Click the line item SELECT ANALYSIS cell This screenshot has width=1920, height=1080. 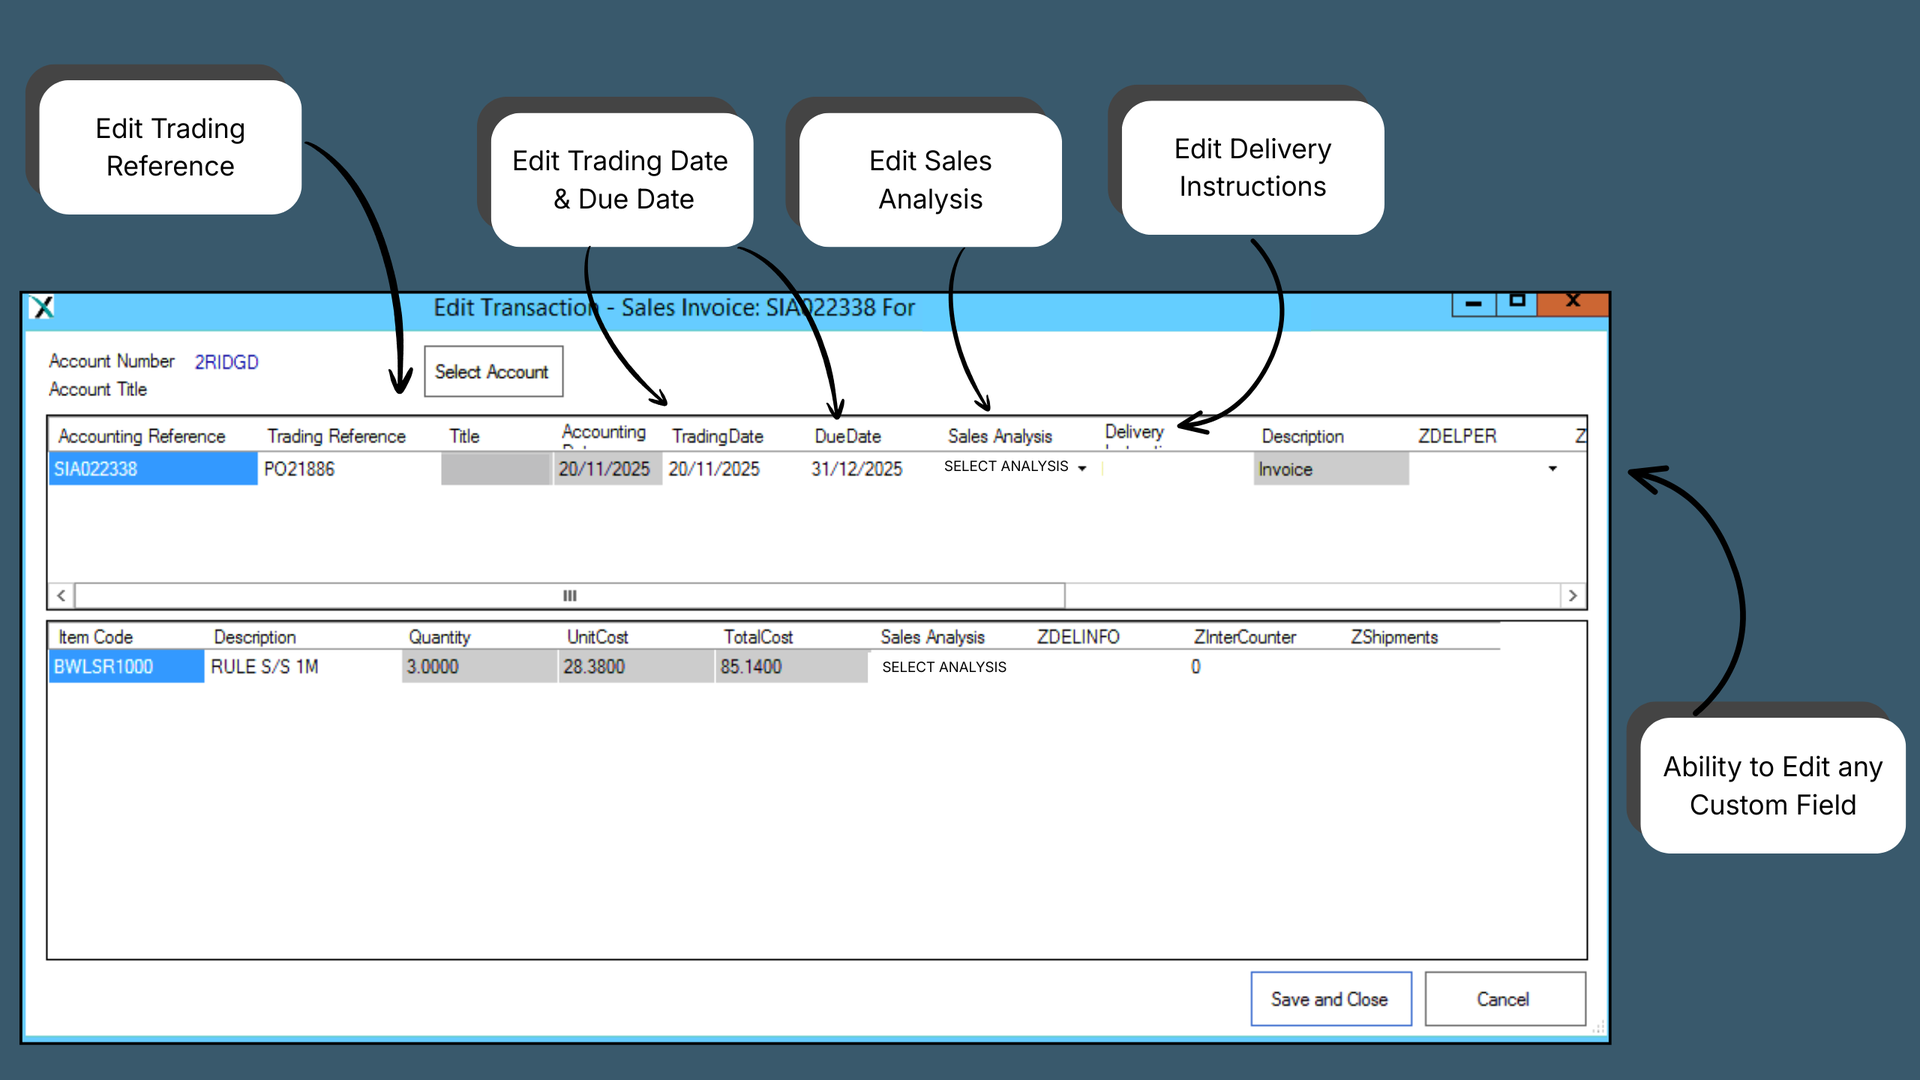(x=944, y=667)
